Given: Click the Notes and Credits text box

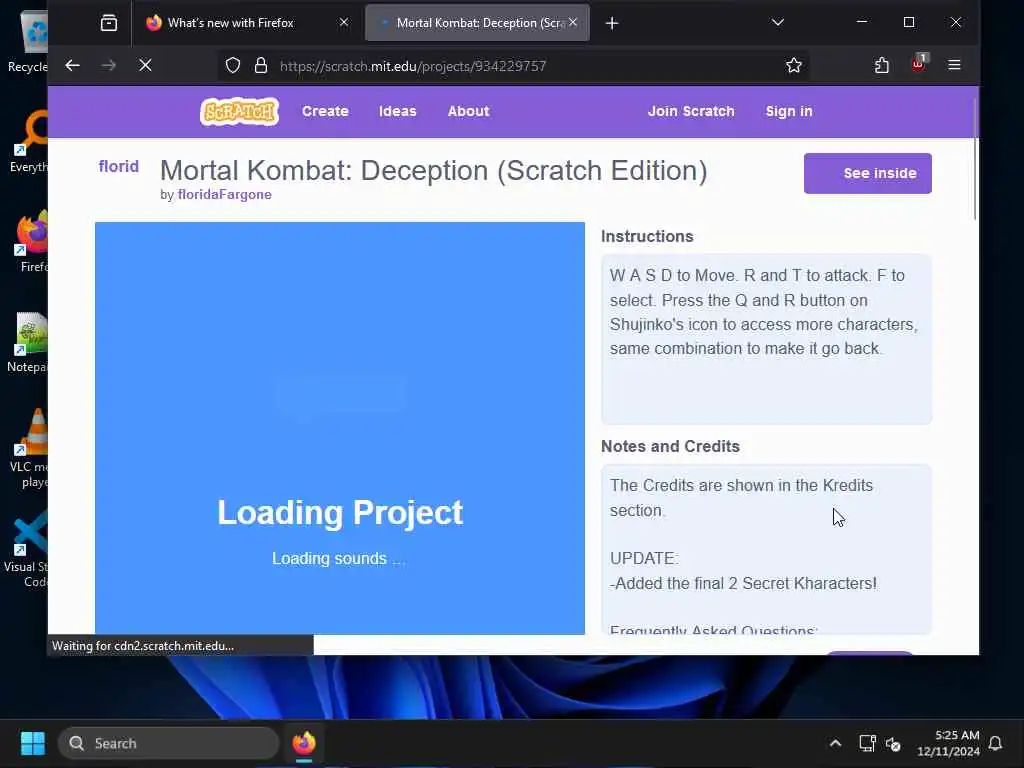Looking at the screenshot, I should (x=766, y=549).
